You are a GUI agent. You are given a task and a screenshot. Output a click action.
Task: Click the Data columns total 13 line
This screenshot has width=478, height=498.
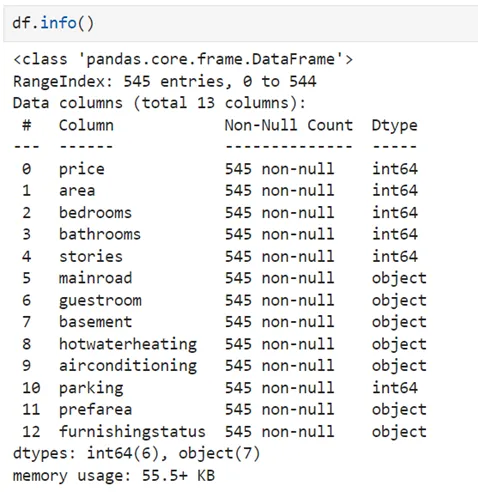coord(159,103)
